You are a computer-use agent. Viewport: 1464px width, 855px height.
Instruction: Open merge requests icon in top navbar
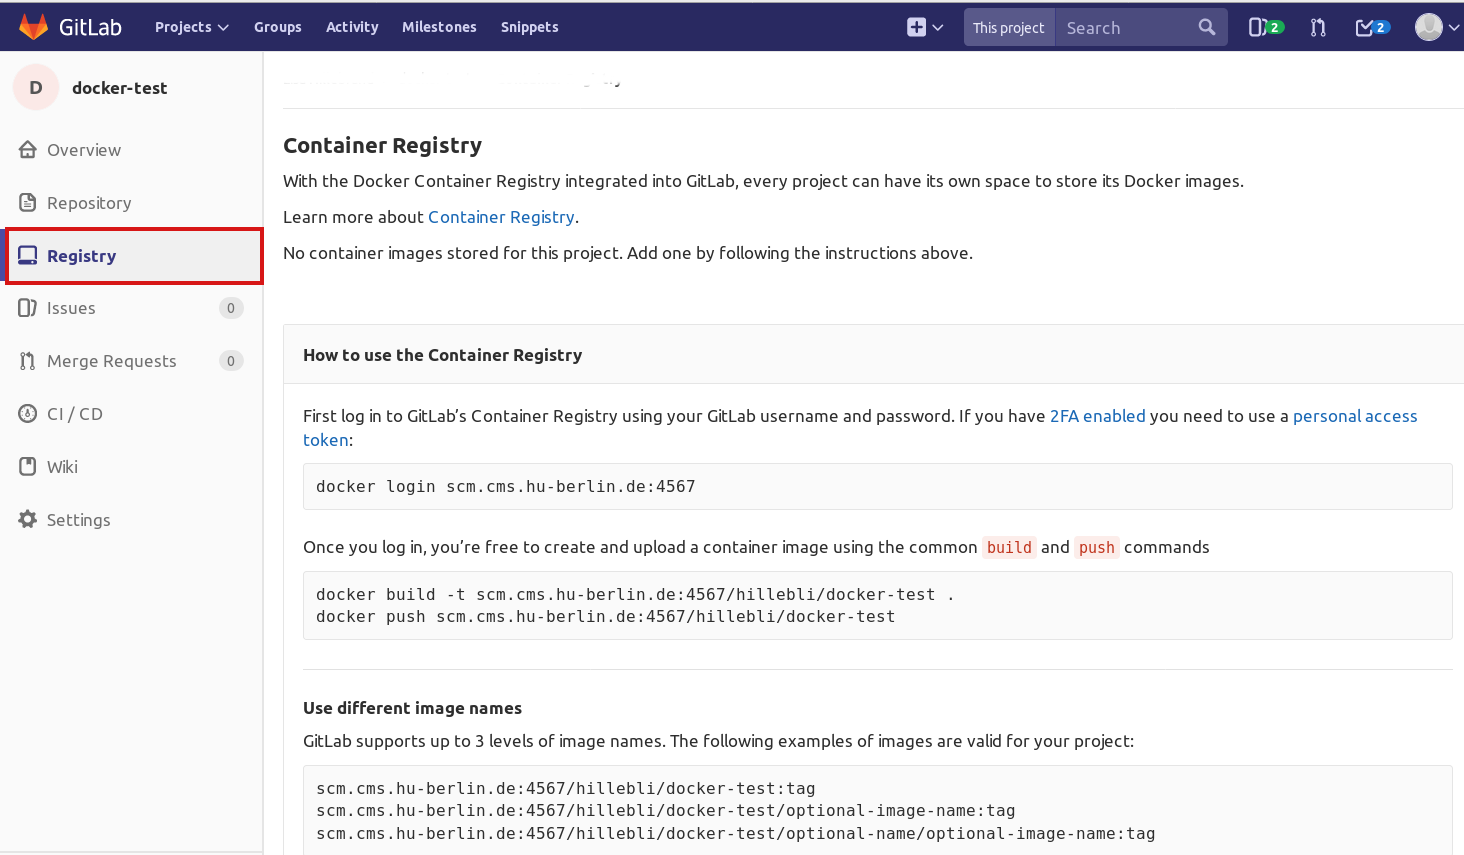[1318, 27]
